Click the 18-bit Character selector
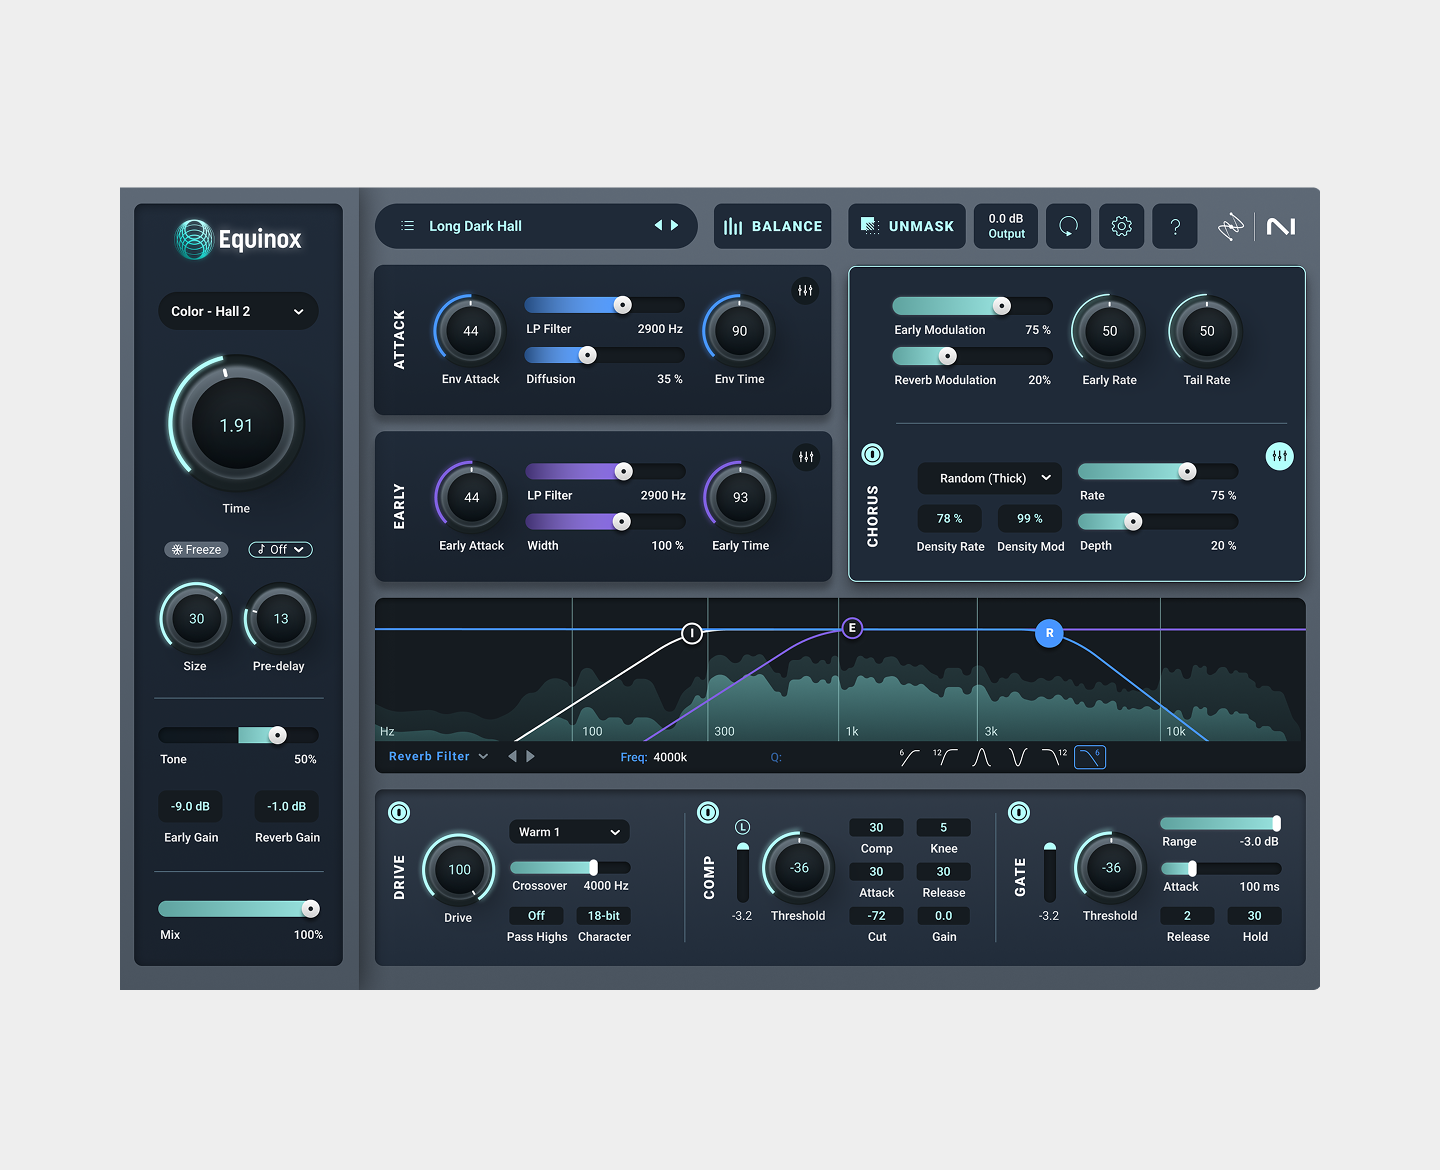The image size is (1440, 1170). [604, 916]
